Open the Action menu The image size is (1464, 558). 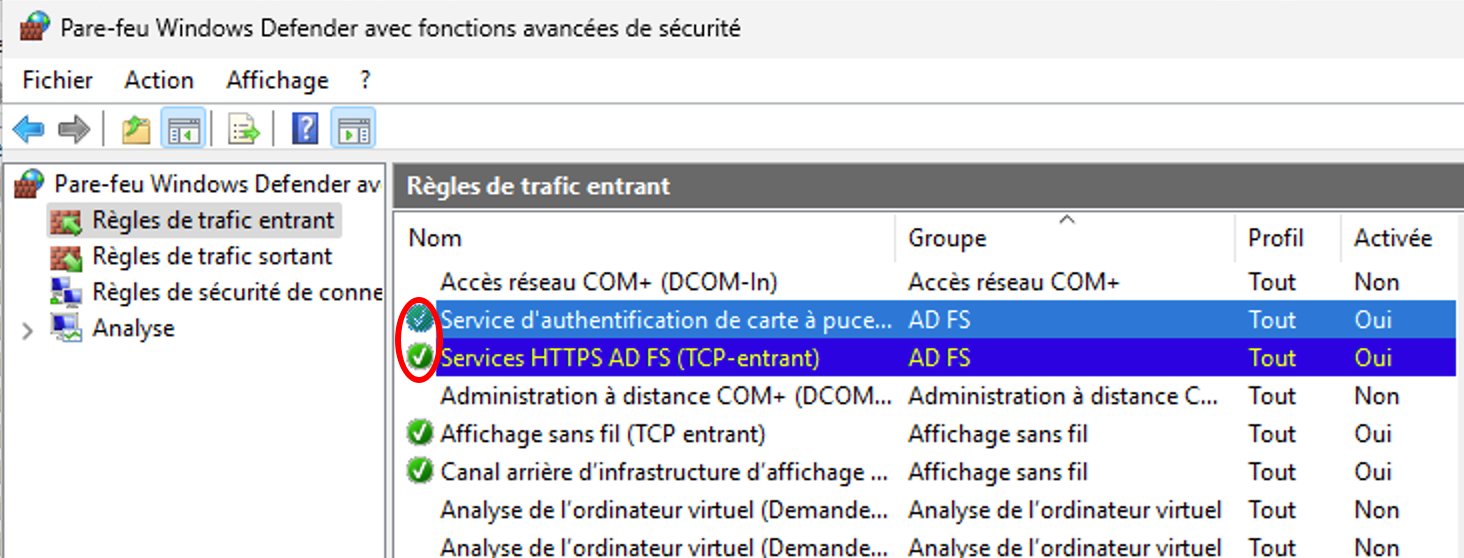[159, 80]
